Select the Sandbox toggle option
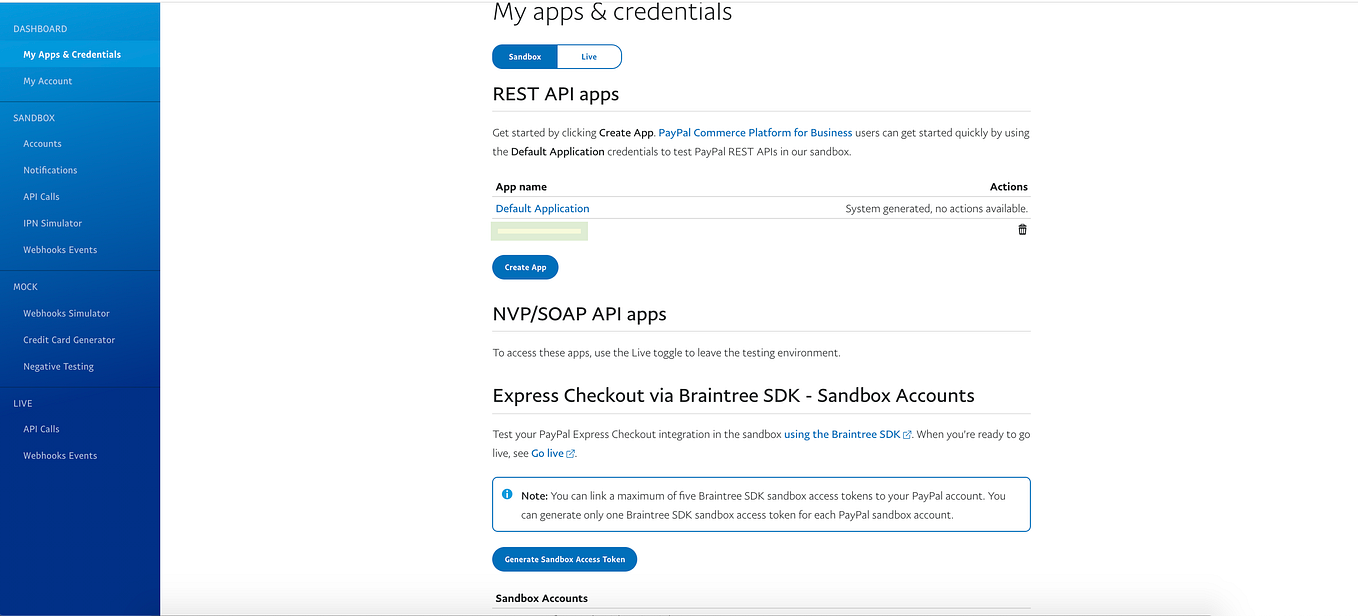The image size is (1358, 616). [x=525, y=57]
